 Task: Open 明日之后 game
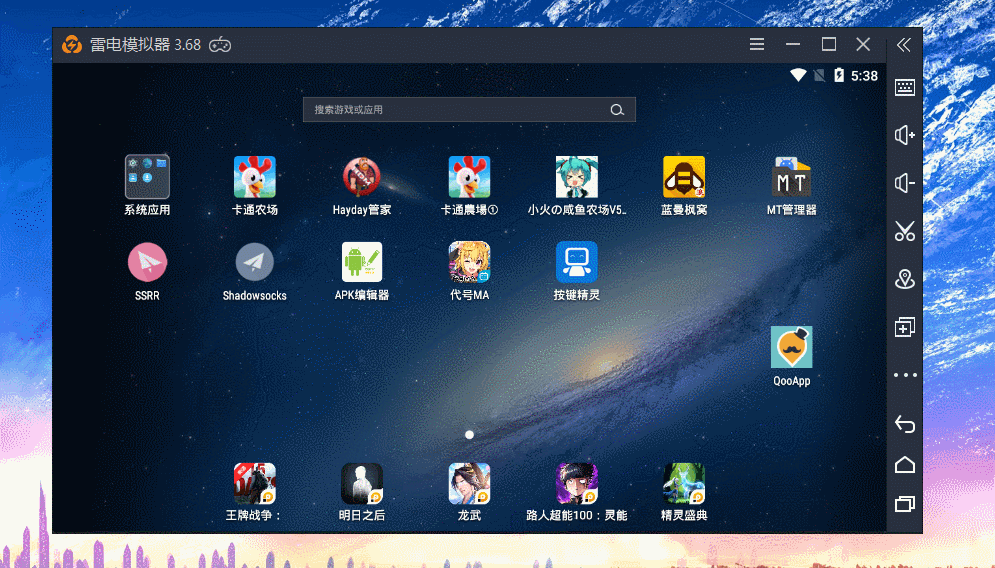362,484
